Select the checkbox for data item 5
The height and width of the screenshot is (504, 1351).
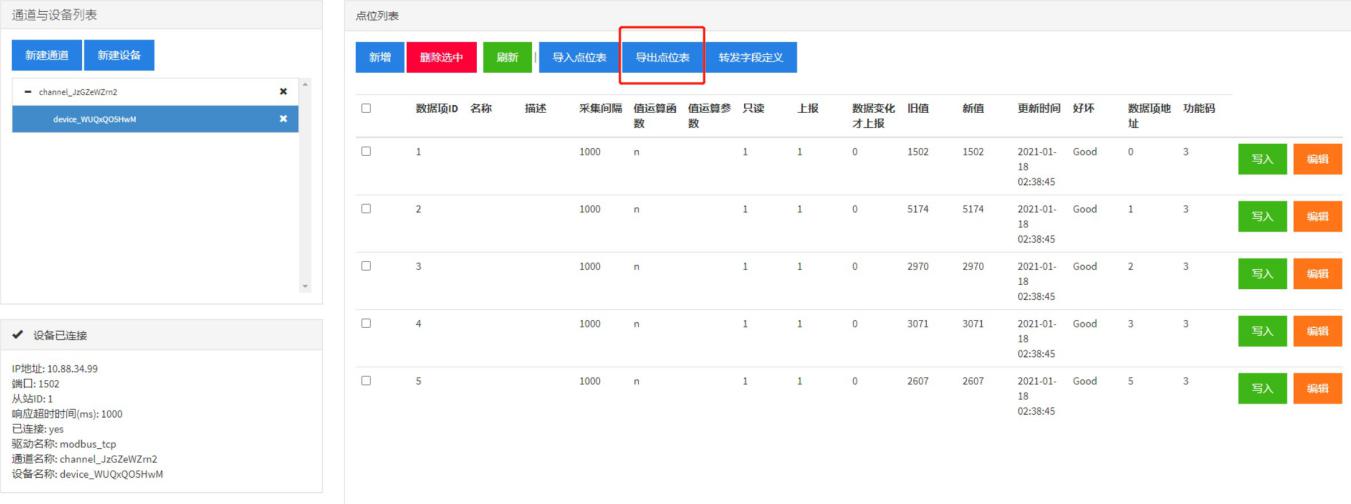coord(366,381)
